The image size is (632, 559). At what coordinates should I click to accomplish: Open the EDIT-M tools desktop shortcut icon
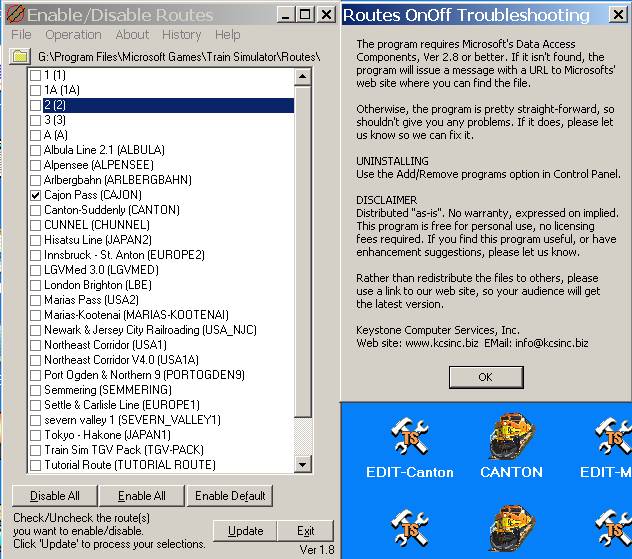(x=613, y=437)
